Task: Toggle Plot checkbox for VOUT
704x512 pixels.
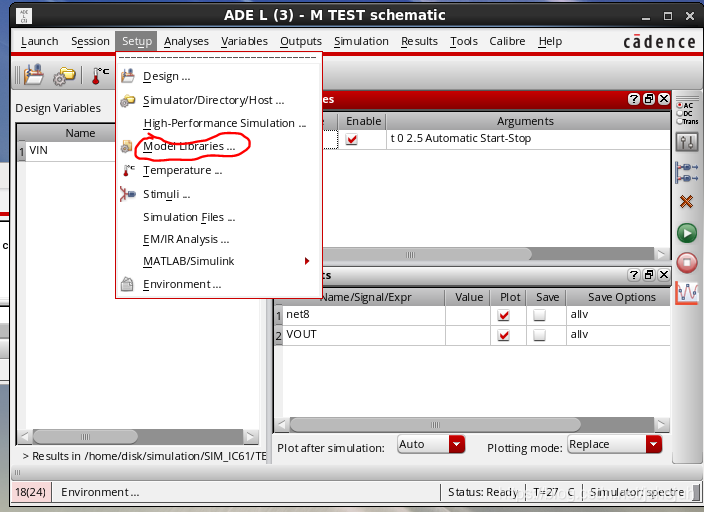Action: point(504,335)
